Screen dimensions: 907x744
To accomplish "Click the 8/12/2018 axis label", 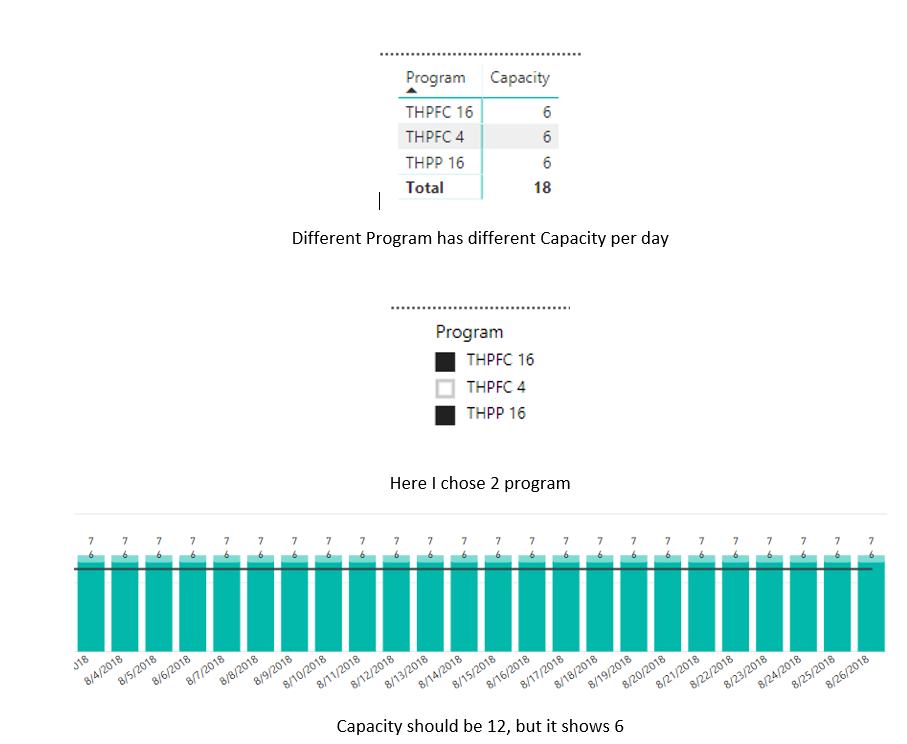I will click(372, 672).
